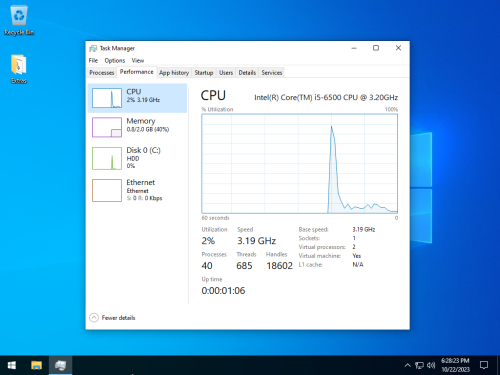The image size is (500, 375).
Task: Click the Task Manager title bar icon
Action: click(93, 48)
